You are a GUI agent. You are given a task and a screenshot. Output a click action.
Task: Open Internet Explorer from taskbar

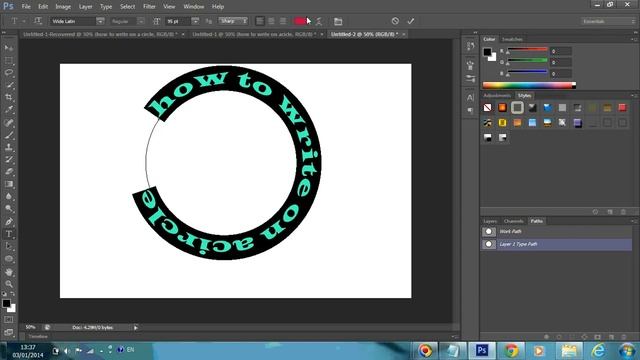click(598, 350)
